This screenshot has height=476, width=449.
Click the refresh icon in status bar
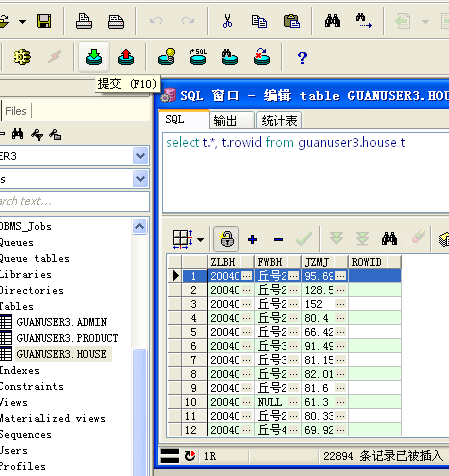(190, 456)
